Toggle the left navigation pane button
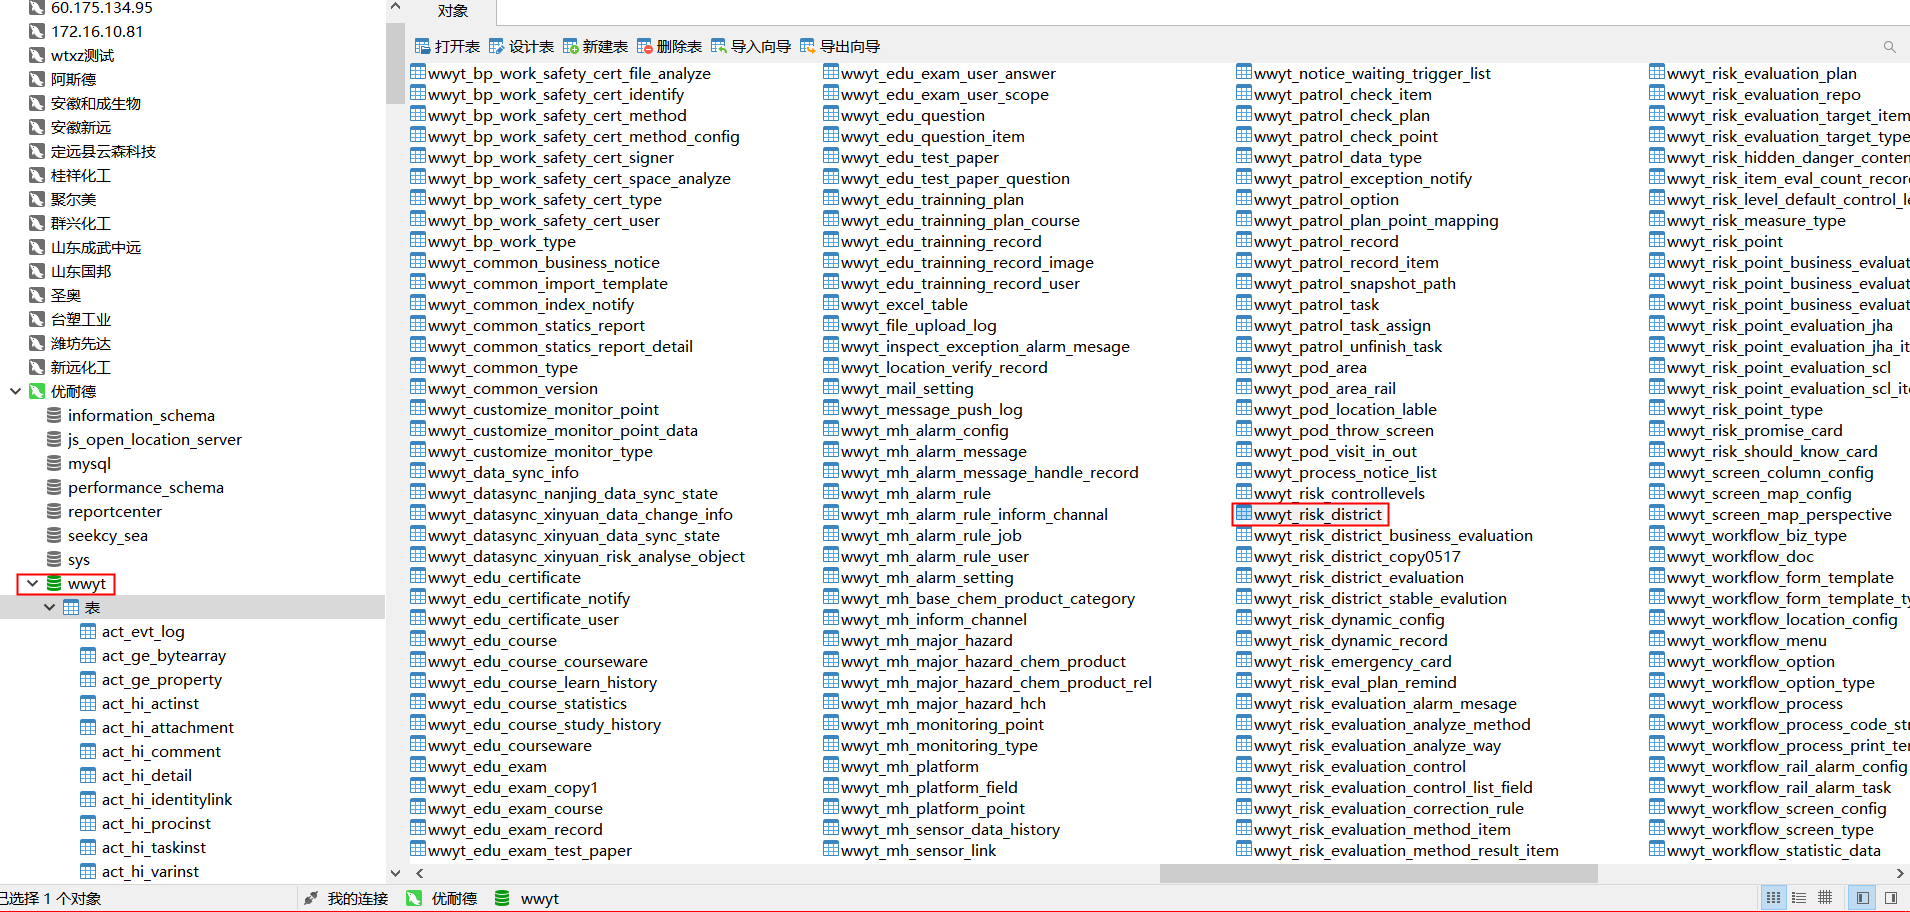1910x912 pixels. [1862, 898]
